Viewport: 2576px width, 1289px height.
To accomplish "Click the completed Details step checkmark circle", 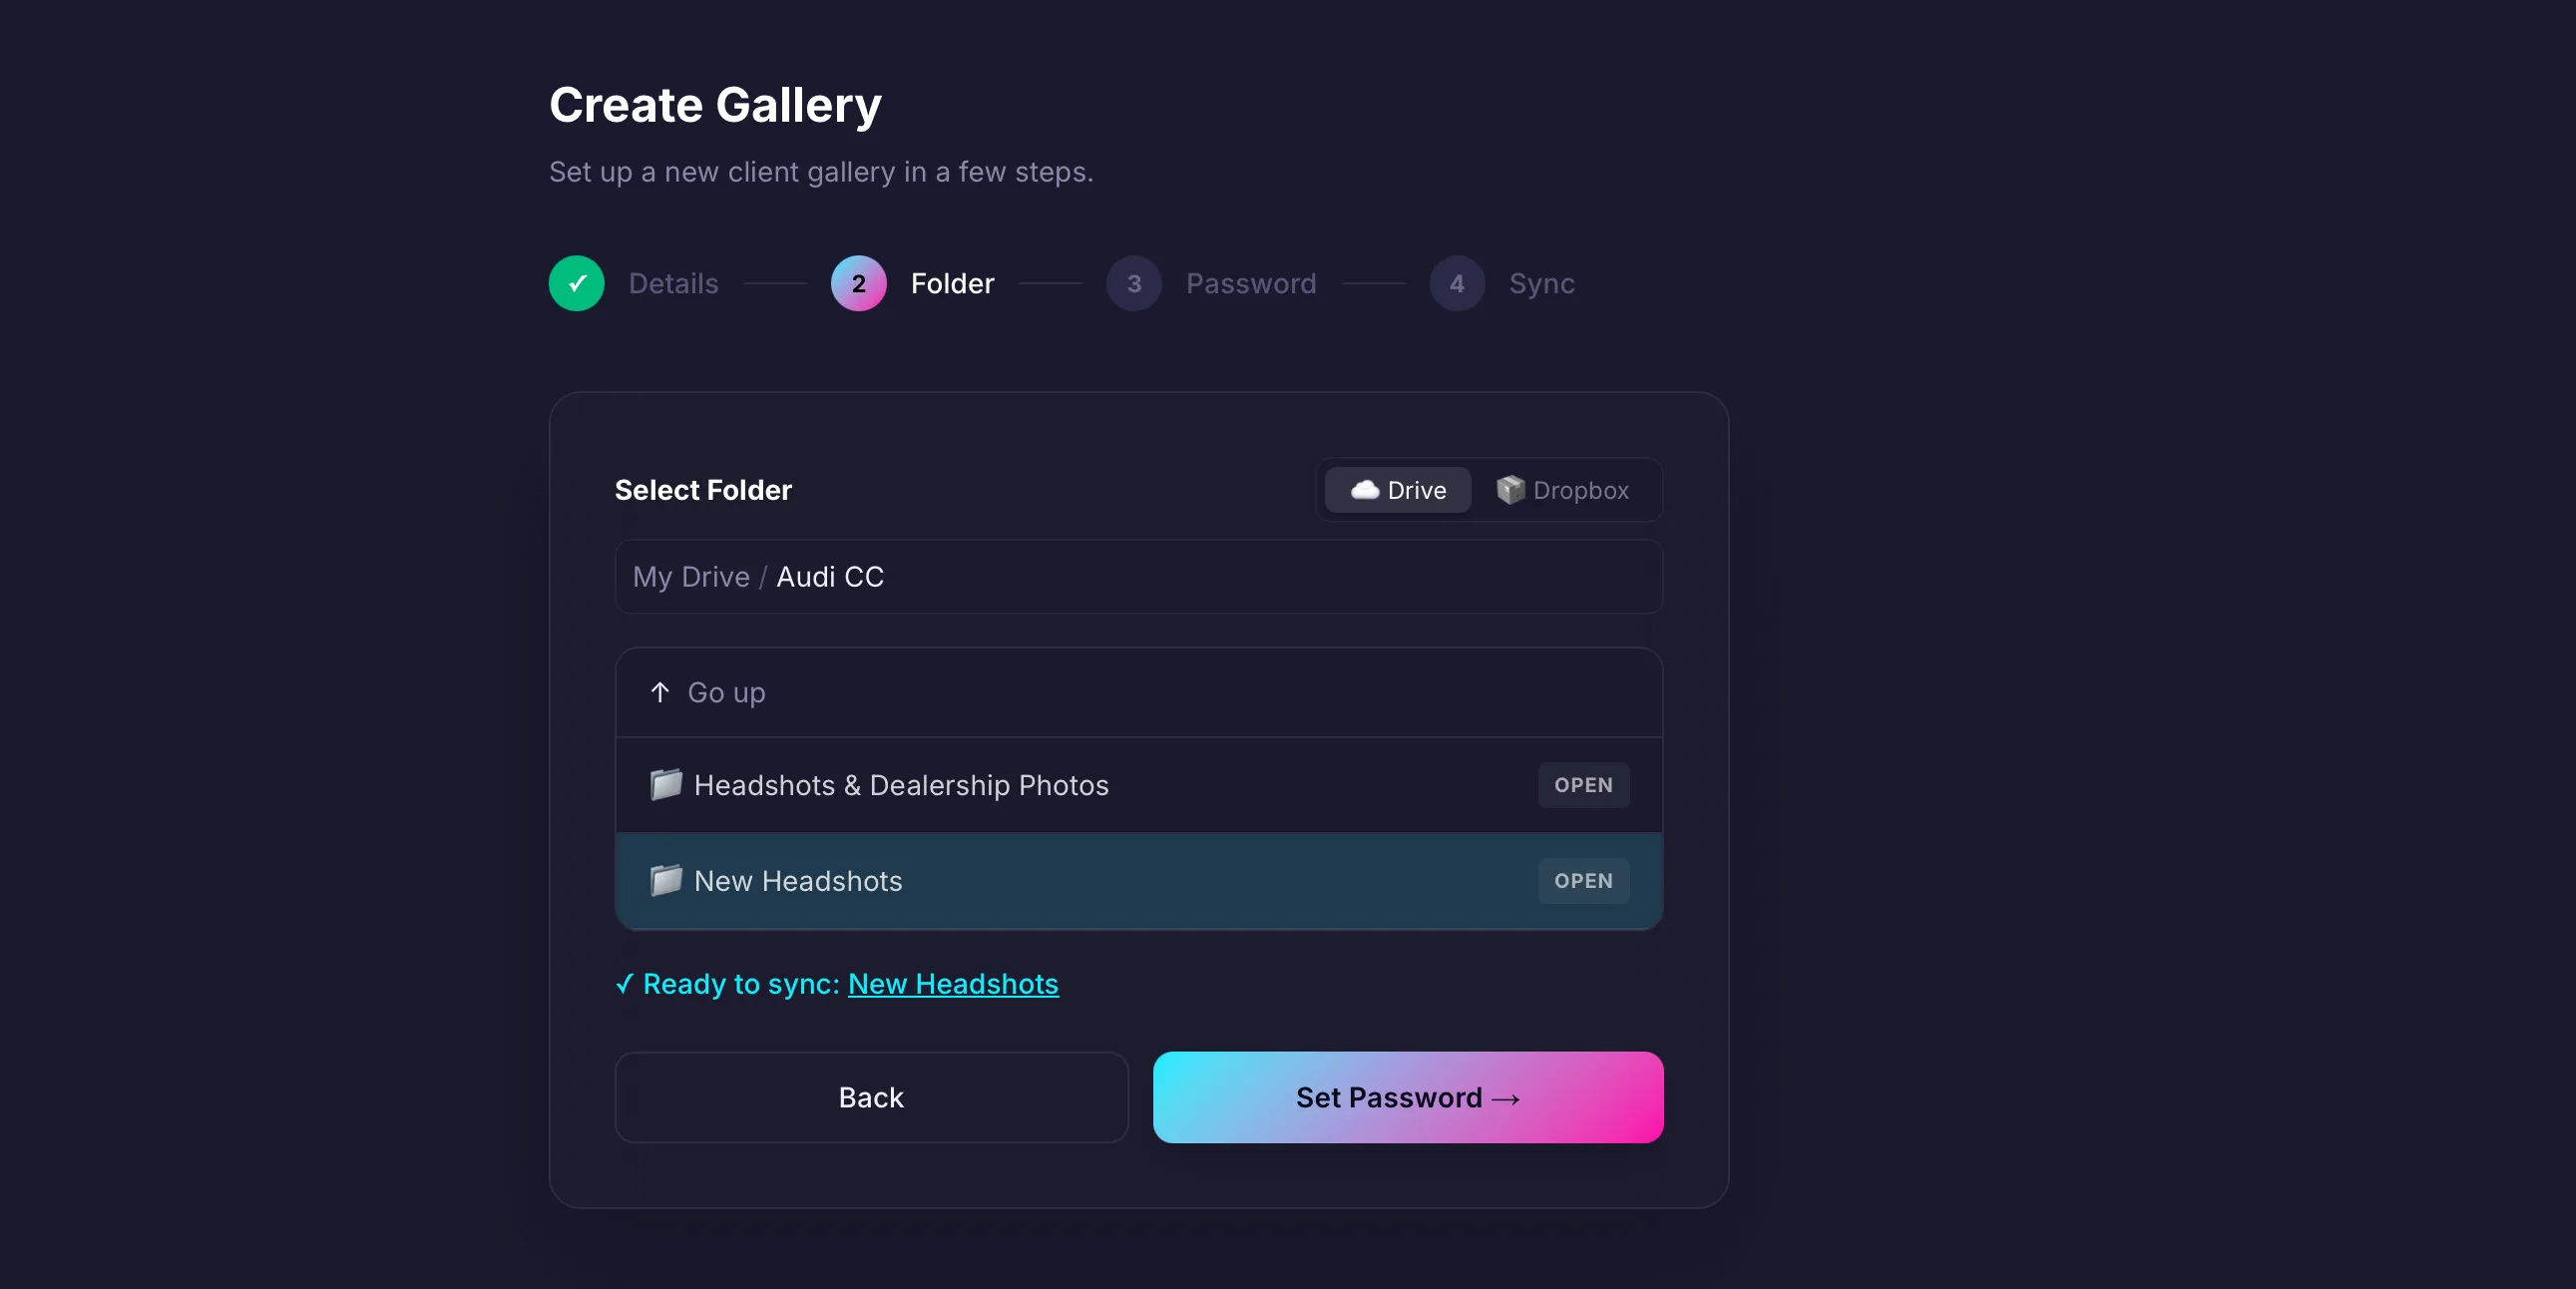I will [576, 284].
